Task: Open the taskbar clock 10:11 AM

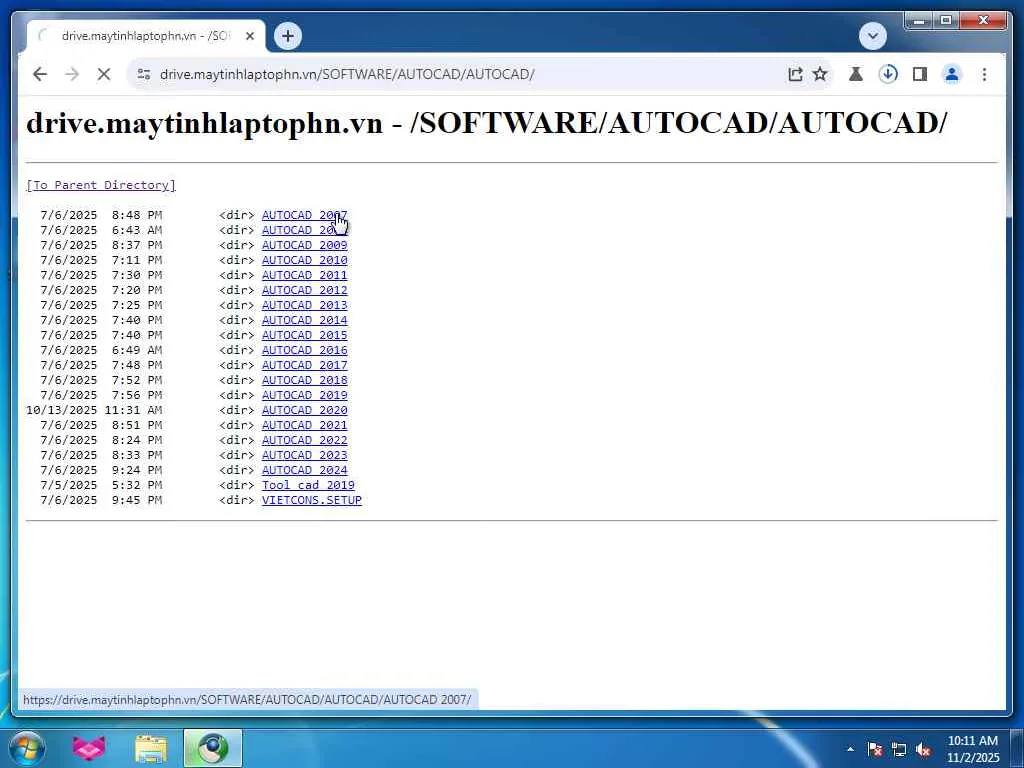Action: [972, 749]
